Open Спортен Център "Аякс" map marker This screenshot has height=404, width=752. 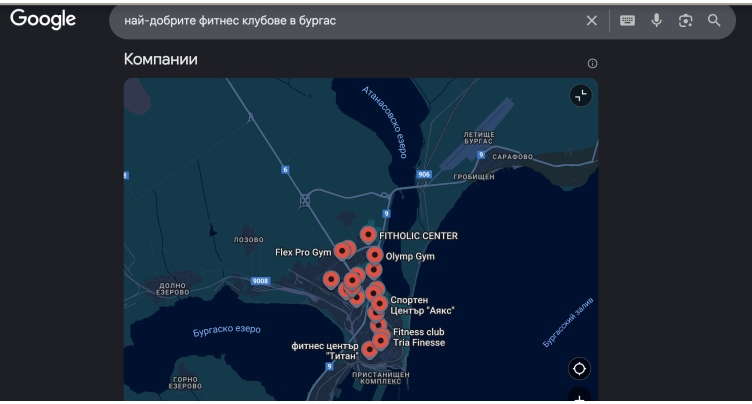[379, 304]
